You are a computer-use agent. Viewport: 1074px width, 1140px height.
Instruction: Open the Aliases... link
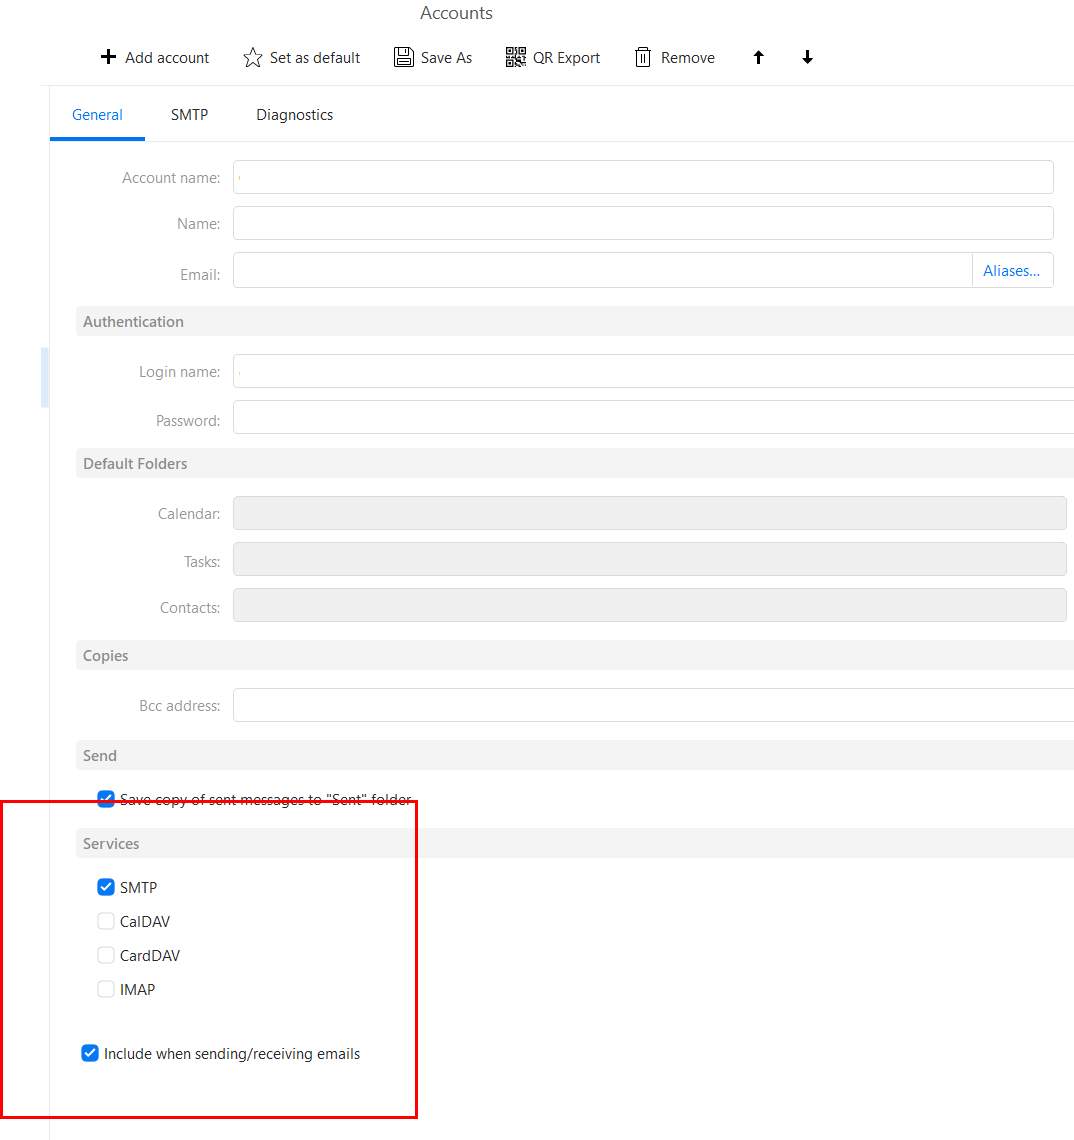tap(1011, 270)
